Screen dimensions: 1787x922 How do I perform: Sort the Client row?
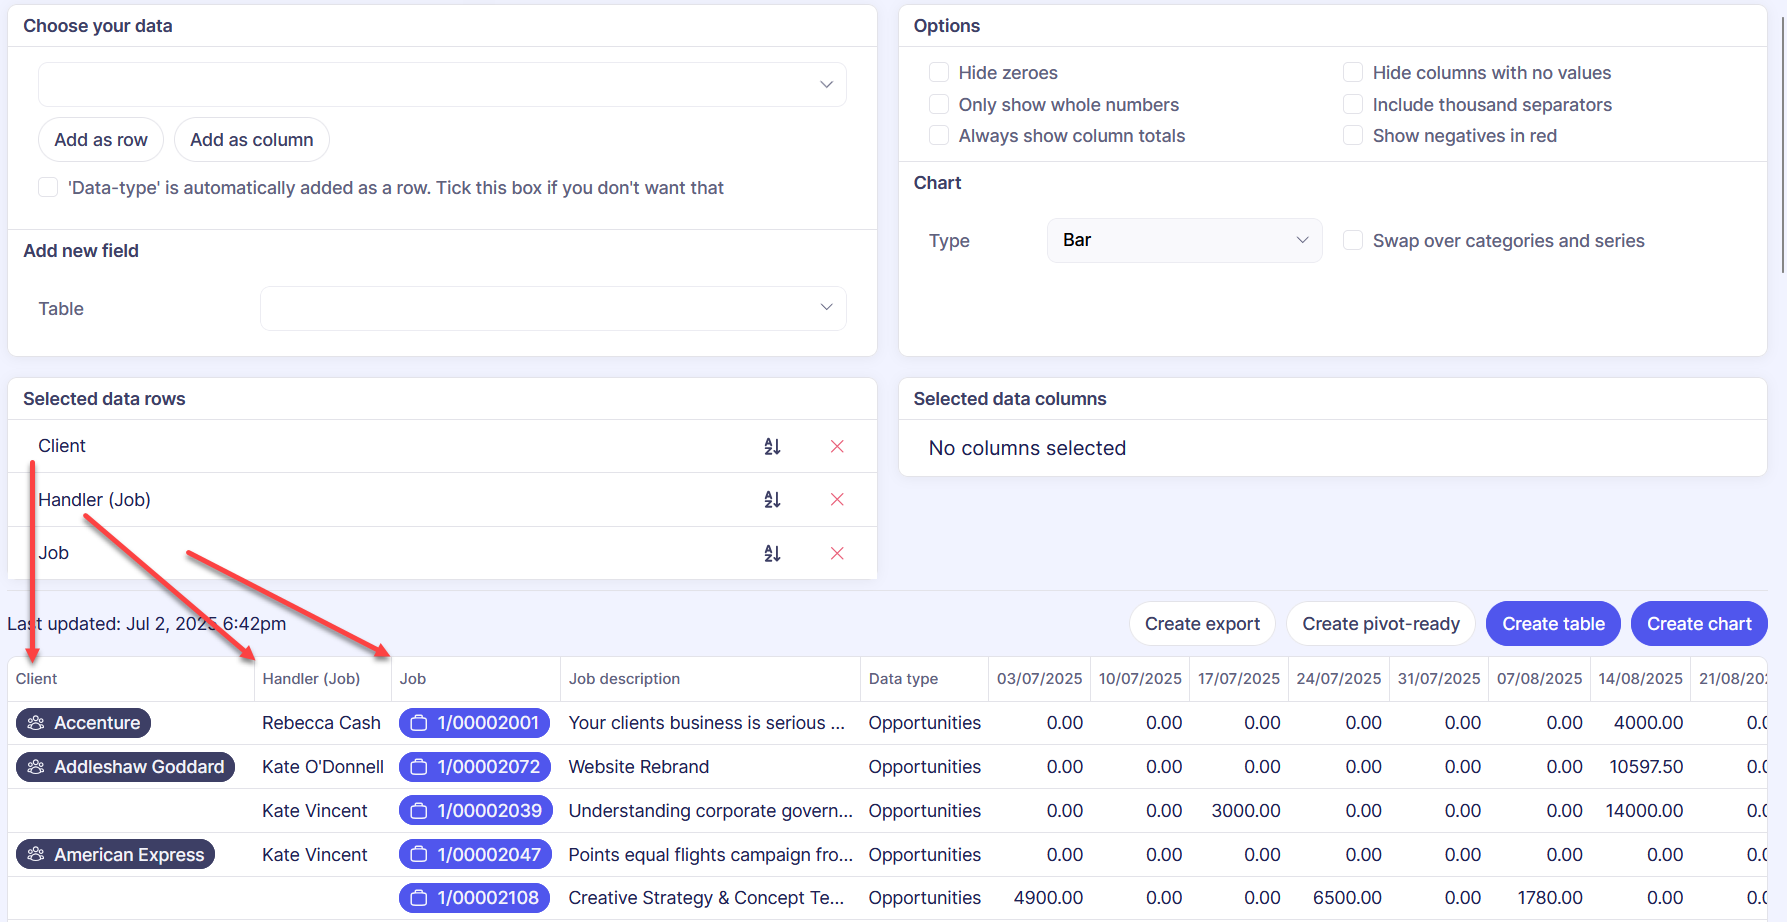pos(772,447)
